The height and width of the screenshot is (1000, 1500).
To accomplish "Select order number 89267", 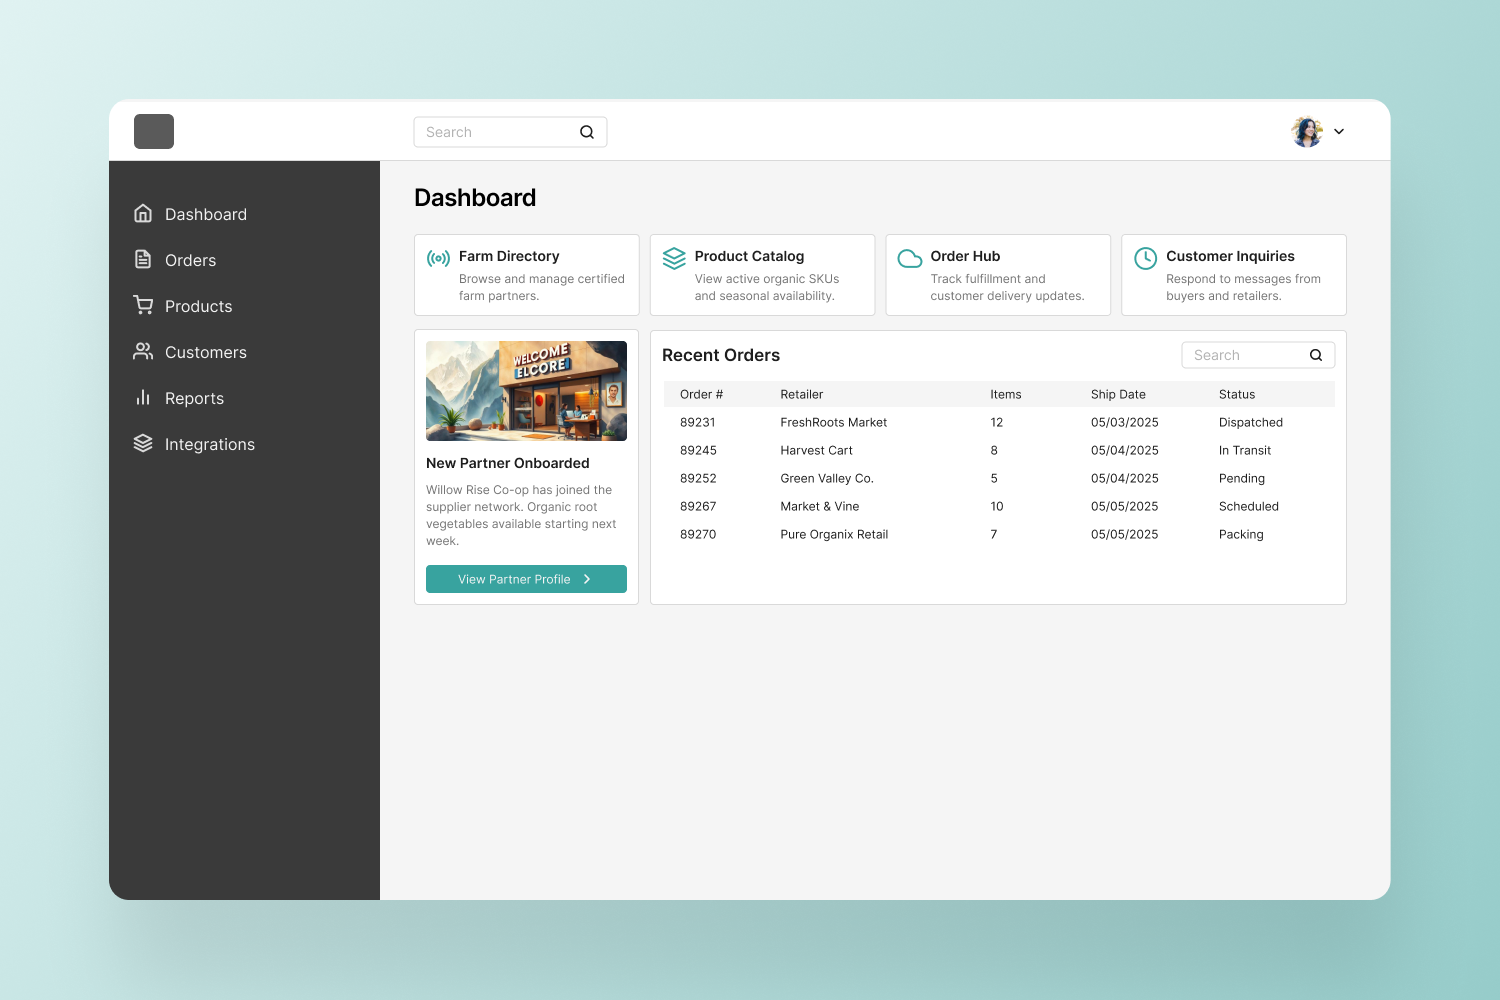I will 699,506.
